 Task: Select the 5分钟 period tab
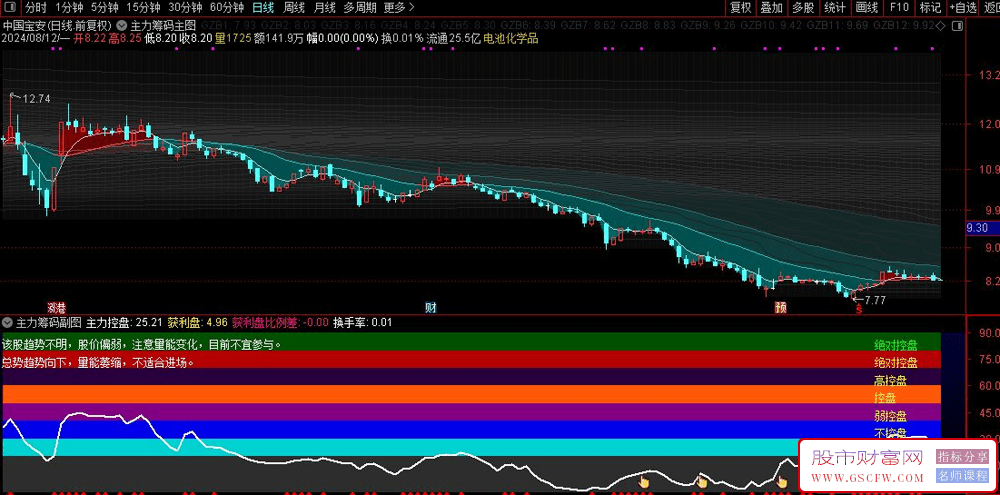coord(104,8)
